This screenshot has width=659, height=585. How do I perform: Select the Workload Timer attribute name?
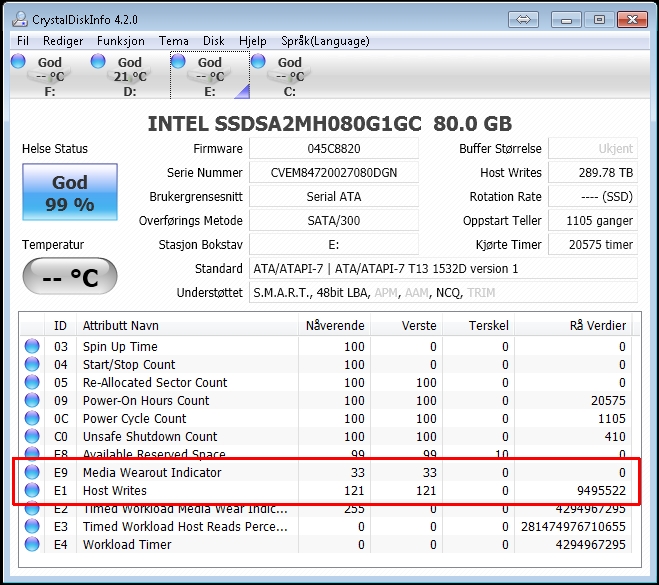(127, 545)
